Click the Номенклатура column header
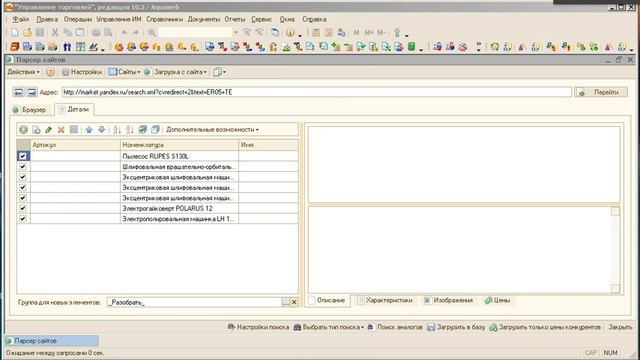This screenshot has height=360, width=640. click(180, 145)
